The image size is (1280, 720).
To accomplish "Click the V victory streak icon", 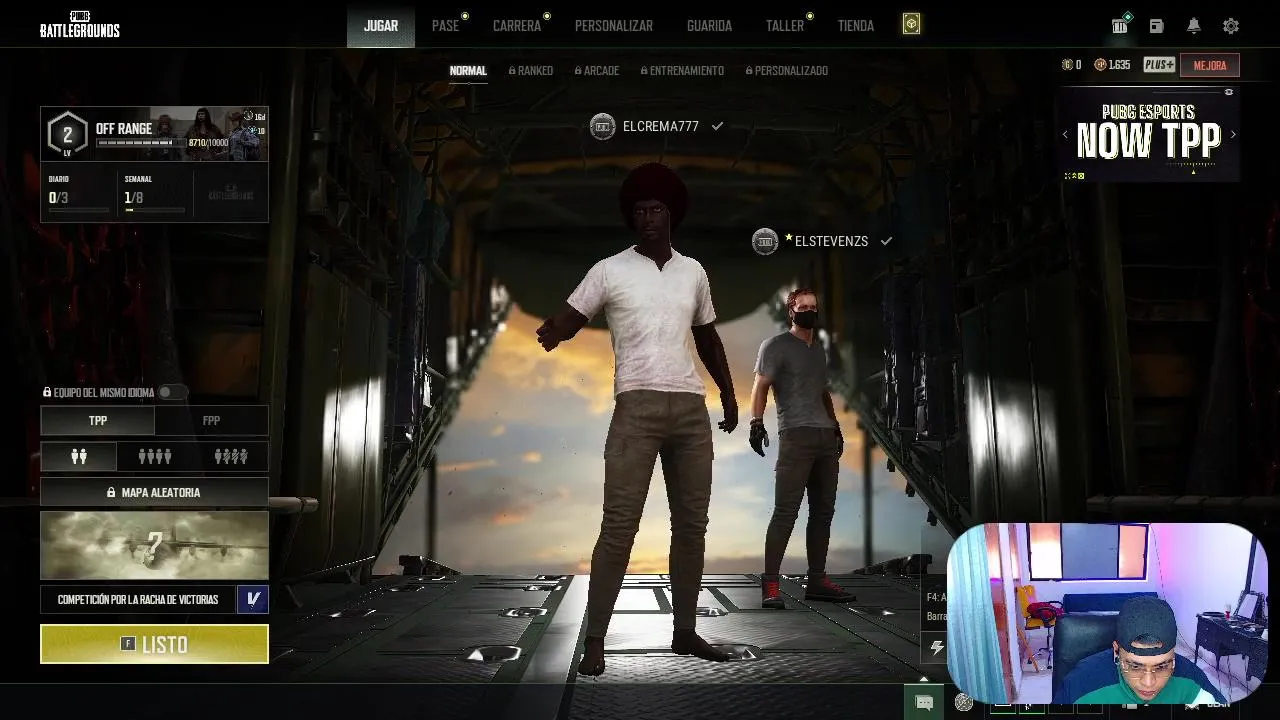I will point(253,600).
